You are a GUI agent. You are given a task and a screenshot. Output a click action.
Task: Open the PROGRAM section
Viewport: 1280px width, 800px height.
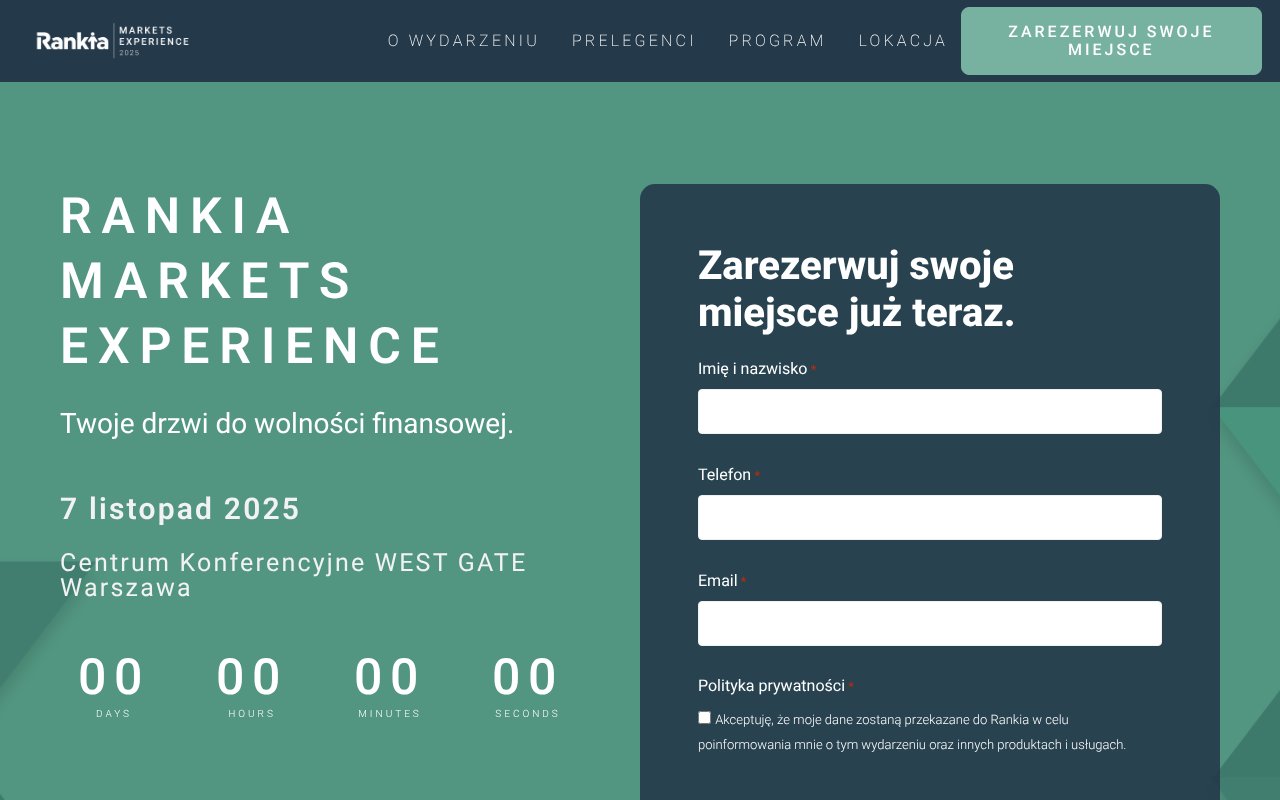tap(777, 41)
